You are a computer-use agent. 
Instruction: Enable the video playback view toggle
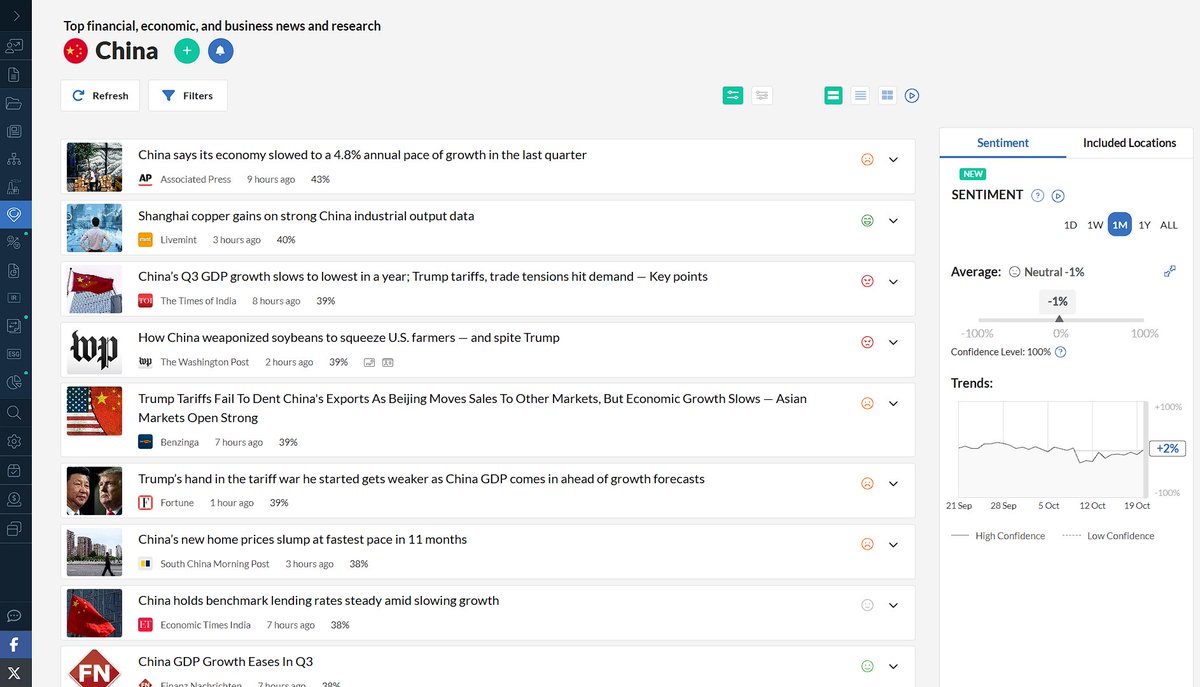pos(912,95)
